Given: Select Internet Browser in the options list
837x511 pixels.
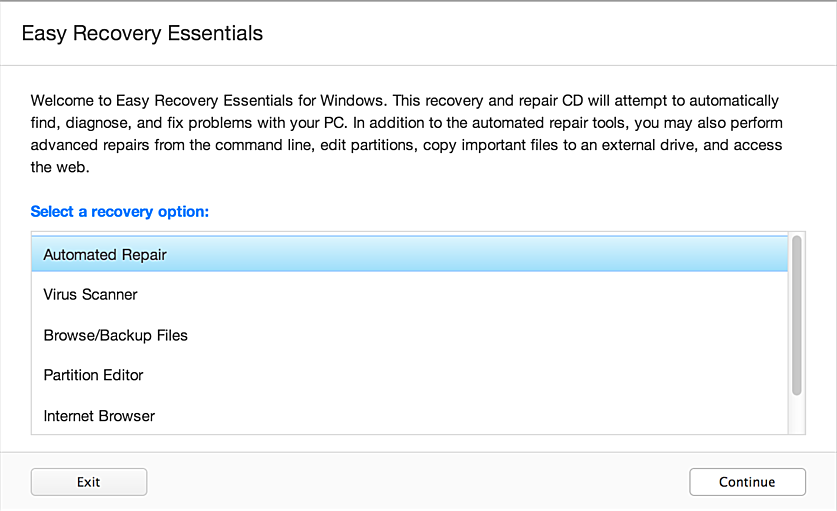Looking at the screenshot, I should (99, 415).
